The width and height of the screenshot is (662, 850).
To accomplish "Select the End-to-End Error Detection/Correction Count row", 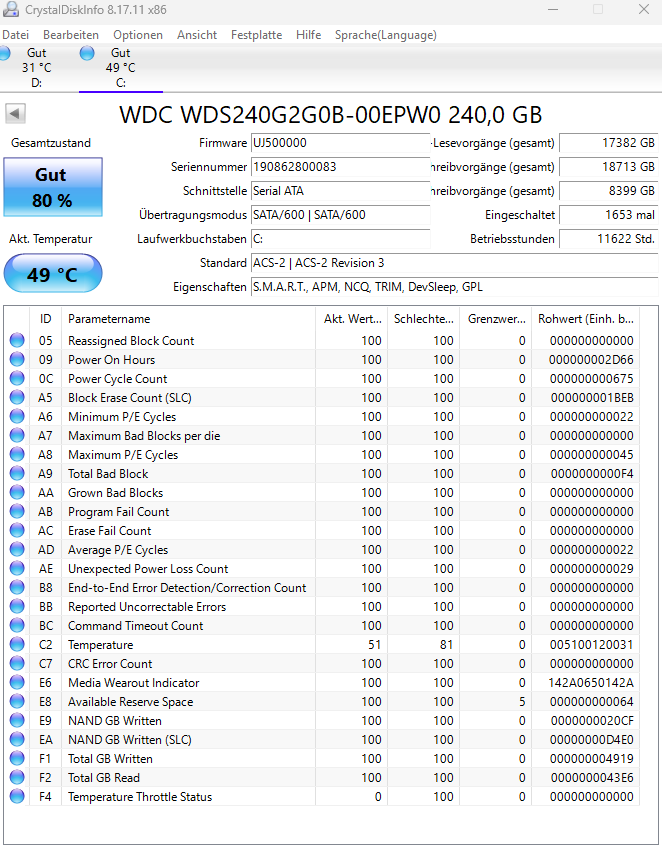I will pos(323,587).
